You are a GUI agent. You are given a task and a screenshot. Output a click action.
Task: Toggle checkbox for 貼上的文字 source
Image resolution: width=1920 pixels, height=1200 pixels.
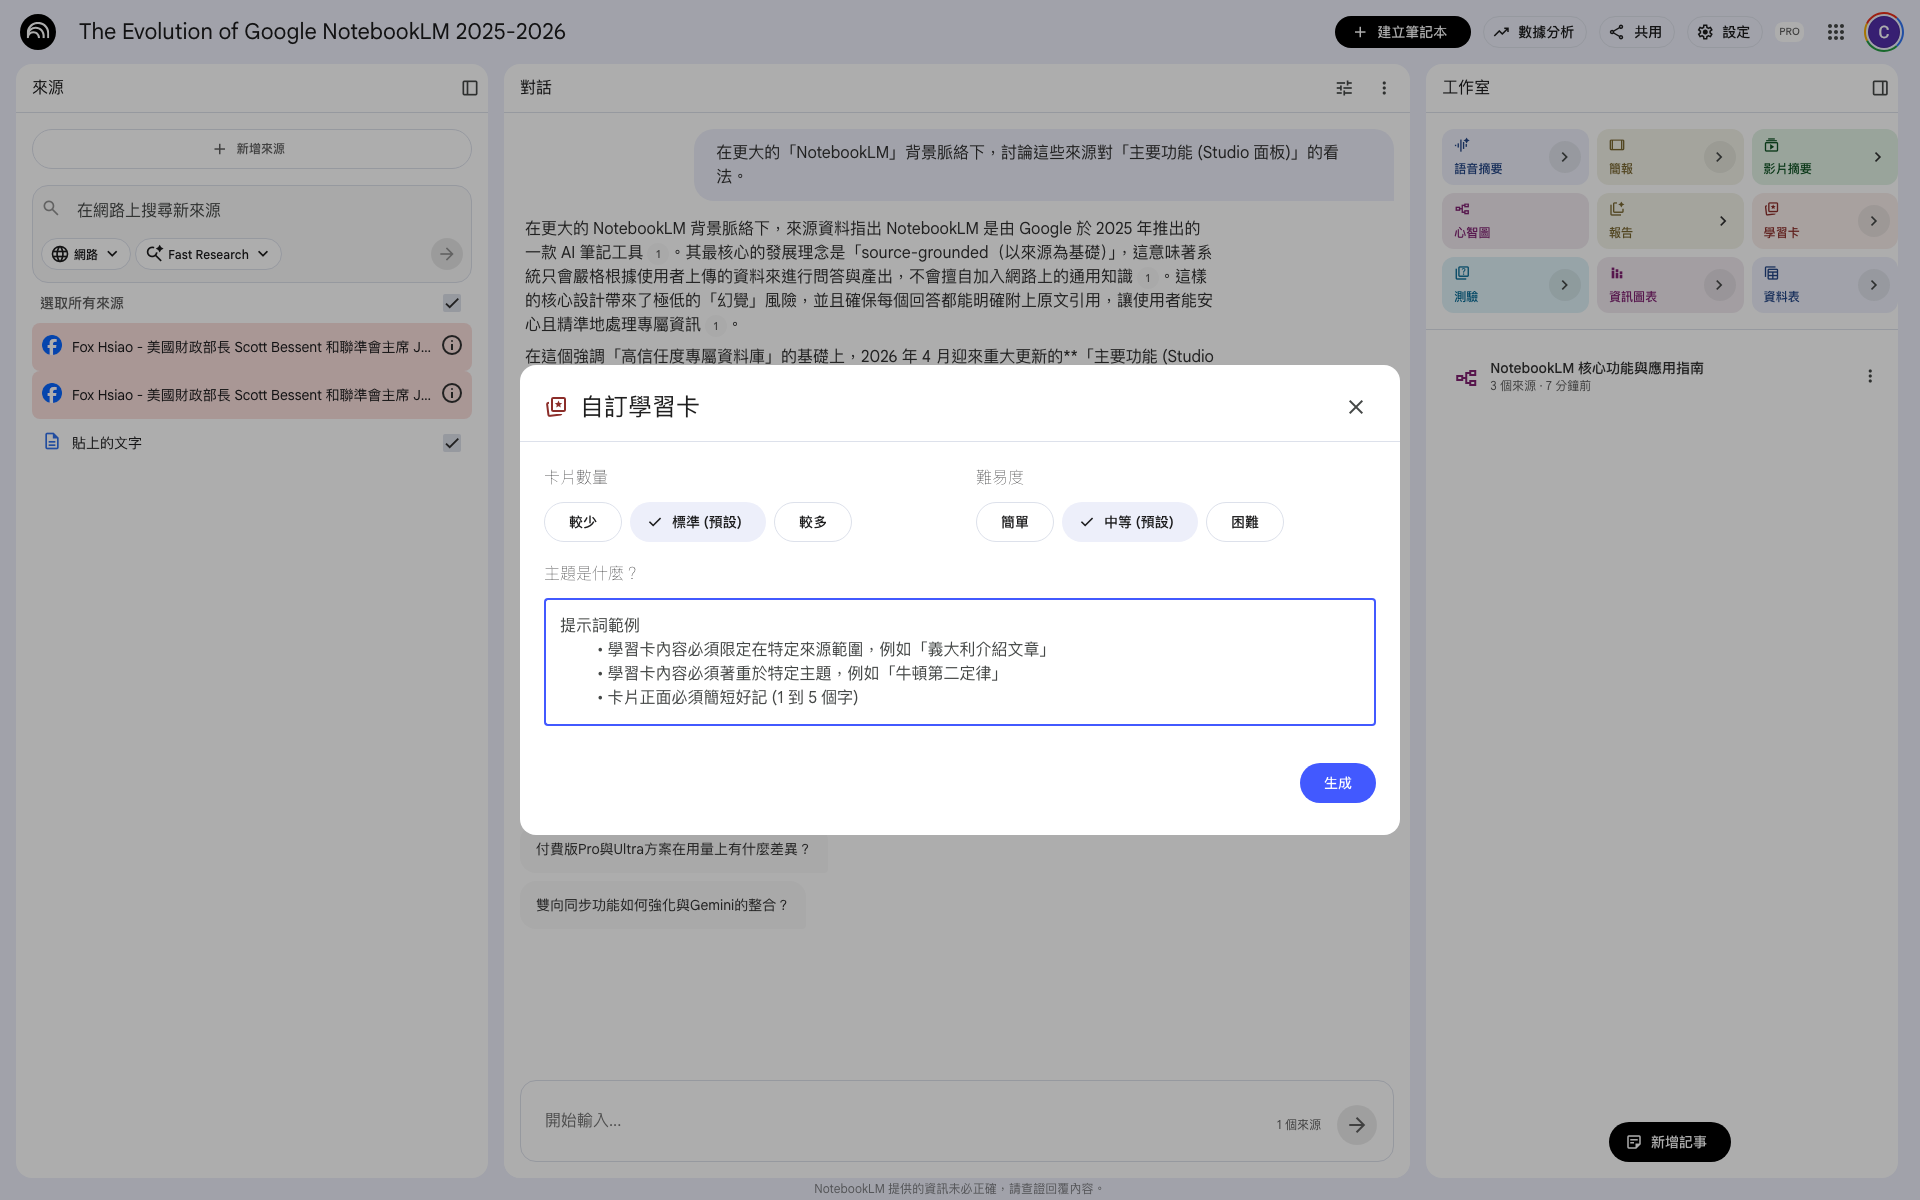click(x=452, y=443)
